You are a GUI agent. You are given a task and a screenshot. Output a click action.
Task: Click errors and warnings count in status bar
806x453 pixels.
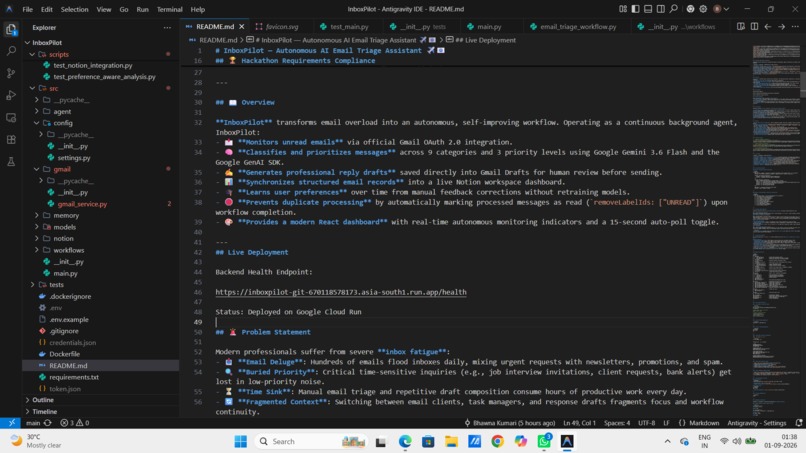pos(75,423)
